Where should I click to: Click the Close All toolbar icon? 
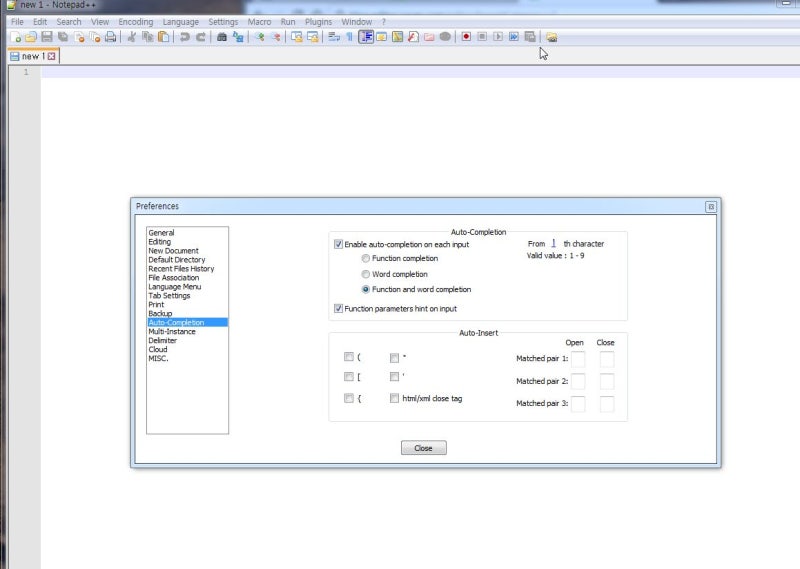(95, 37)
